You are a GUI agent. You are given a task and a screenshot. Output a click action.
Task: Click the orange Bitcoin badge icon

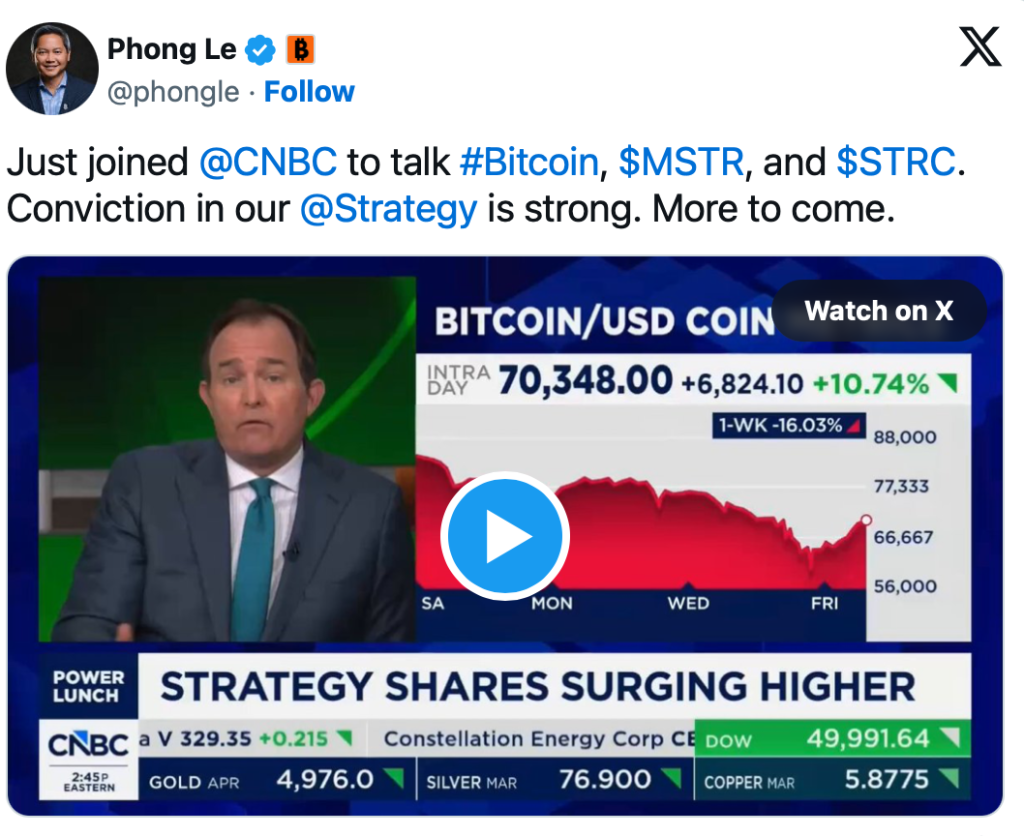pyautogui.click(x=300, y=48)
